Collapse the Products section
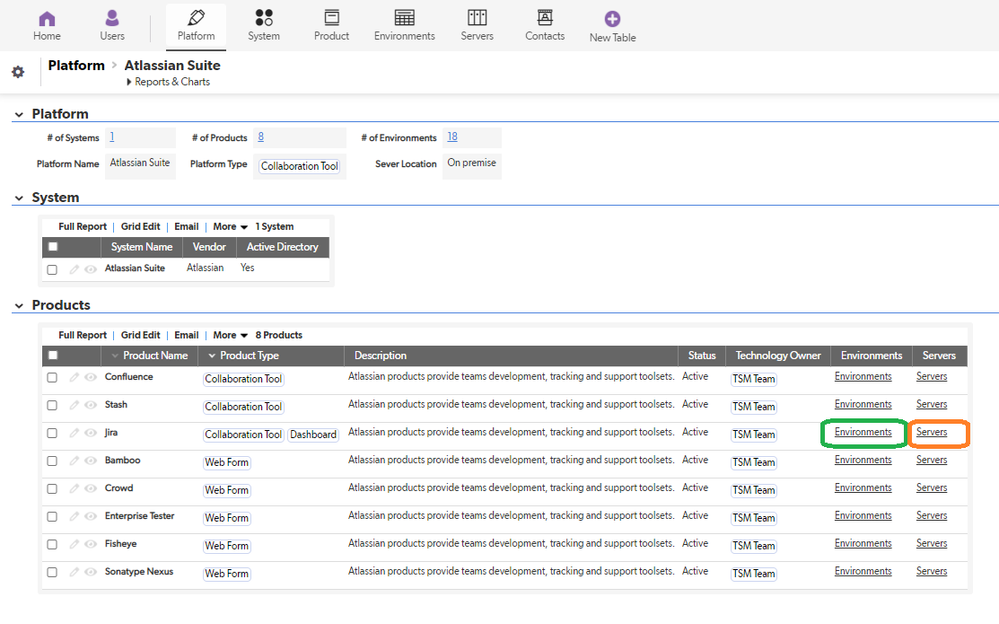 pos(19,306)
